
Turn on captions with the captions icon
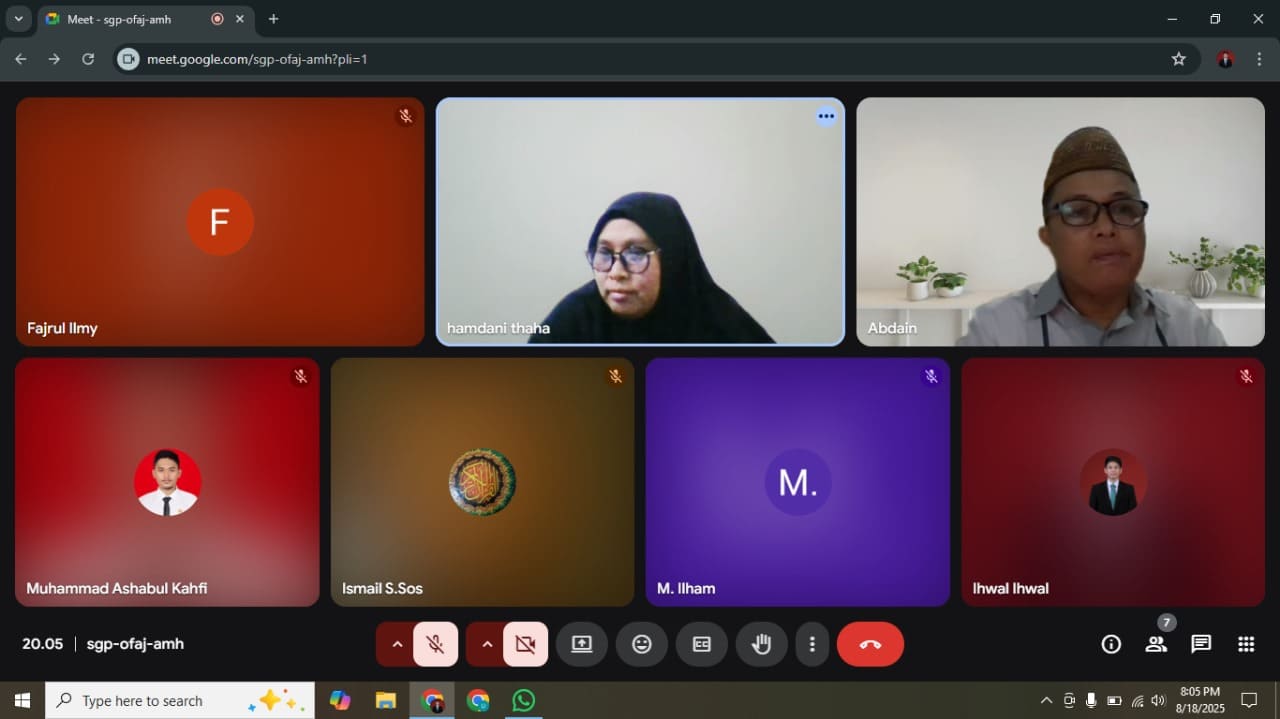702,644
